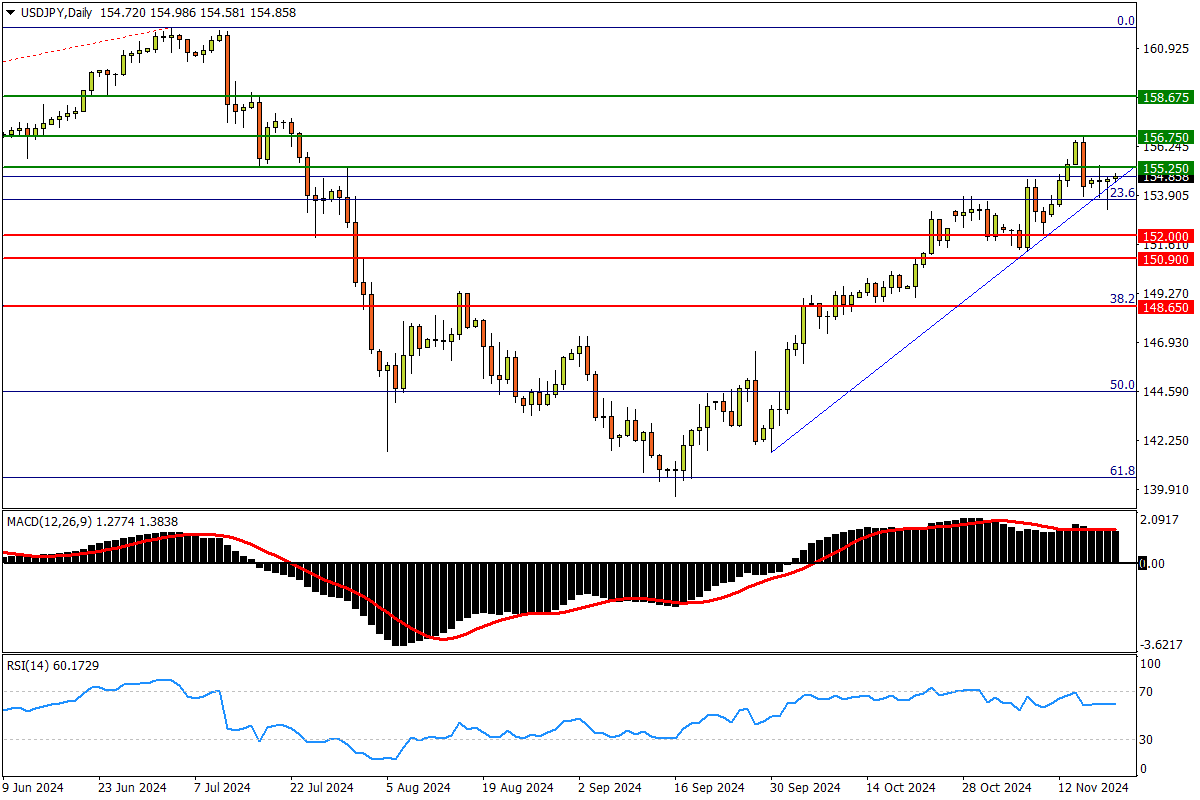This screenshot has height=800, width=1200.
Task: Select the RSI(14) indicator label
Action: point(30,665)
